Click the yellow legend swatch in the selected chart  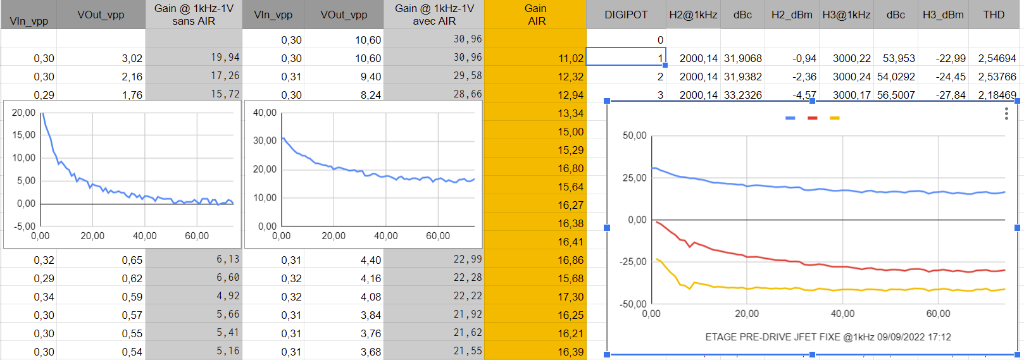tap(835, 118)
